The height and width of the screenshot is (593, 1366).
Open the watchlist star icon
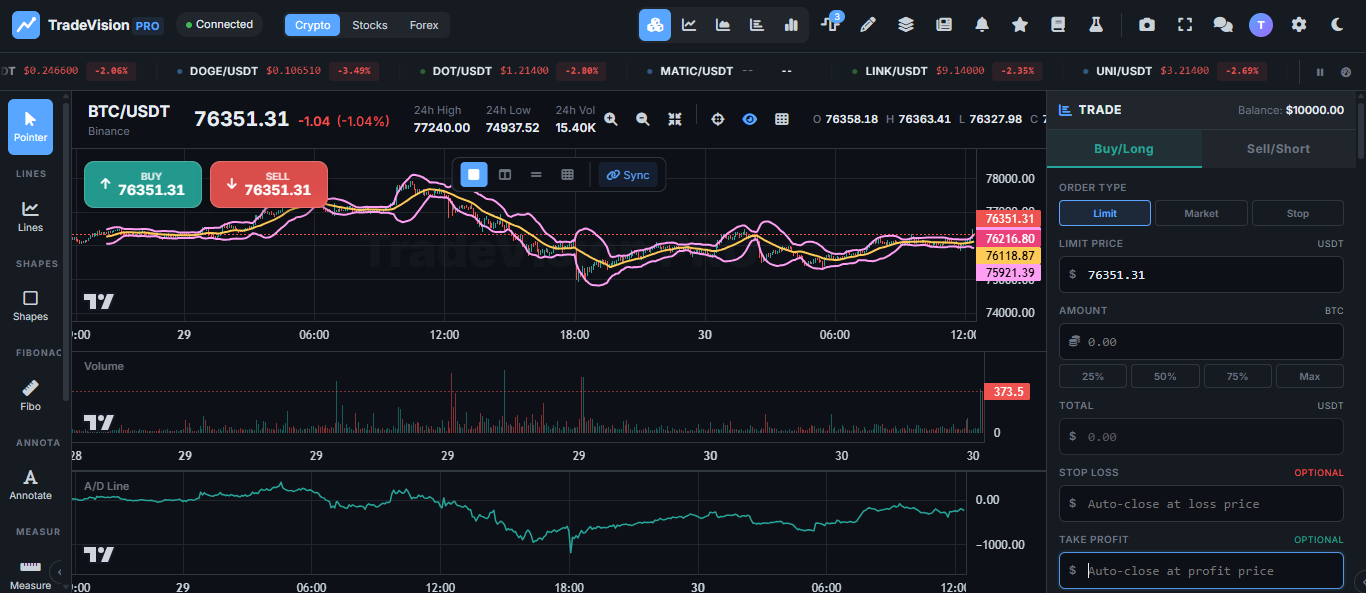click(1020, 25)
